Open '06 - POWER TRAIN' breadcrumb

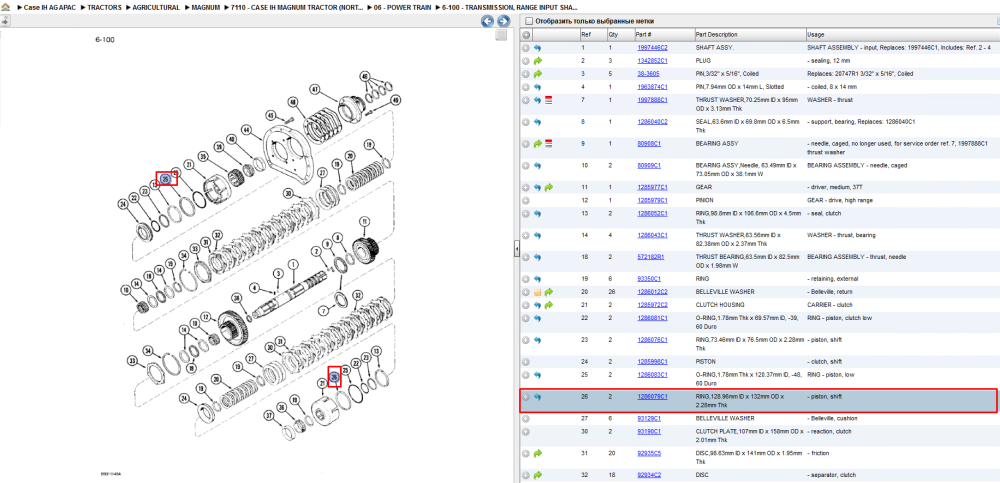(x=404, y=7)
